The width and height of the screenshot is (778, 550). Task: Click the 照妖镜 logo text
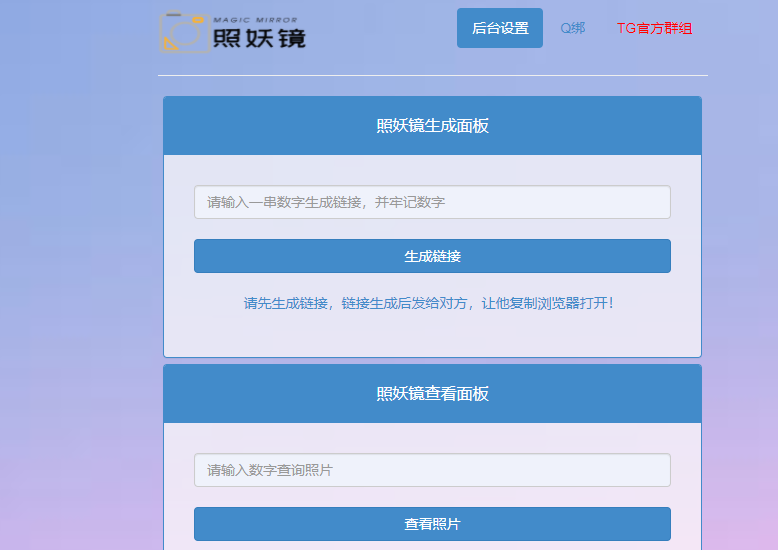click(x=259, y=38)
